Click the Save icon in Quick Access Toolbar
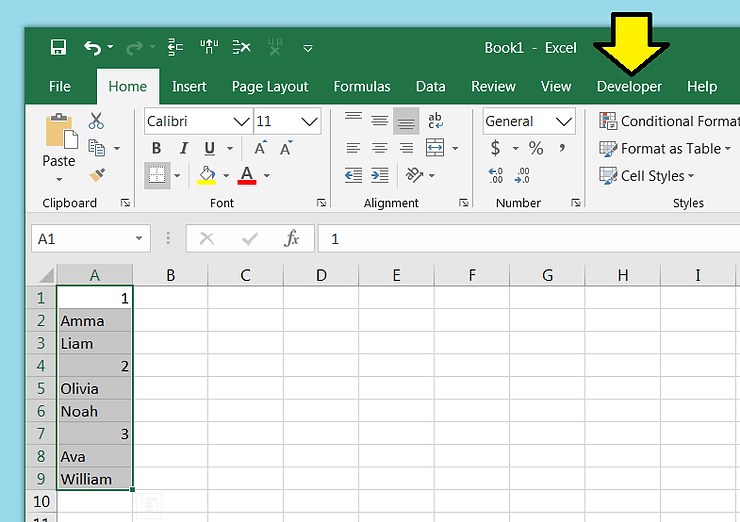Viewport: 740px width, 522px height. click(x=58, y=47)
